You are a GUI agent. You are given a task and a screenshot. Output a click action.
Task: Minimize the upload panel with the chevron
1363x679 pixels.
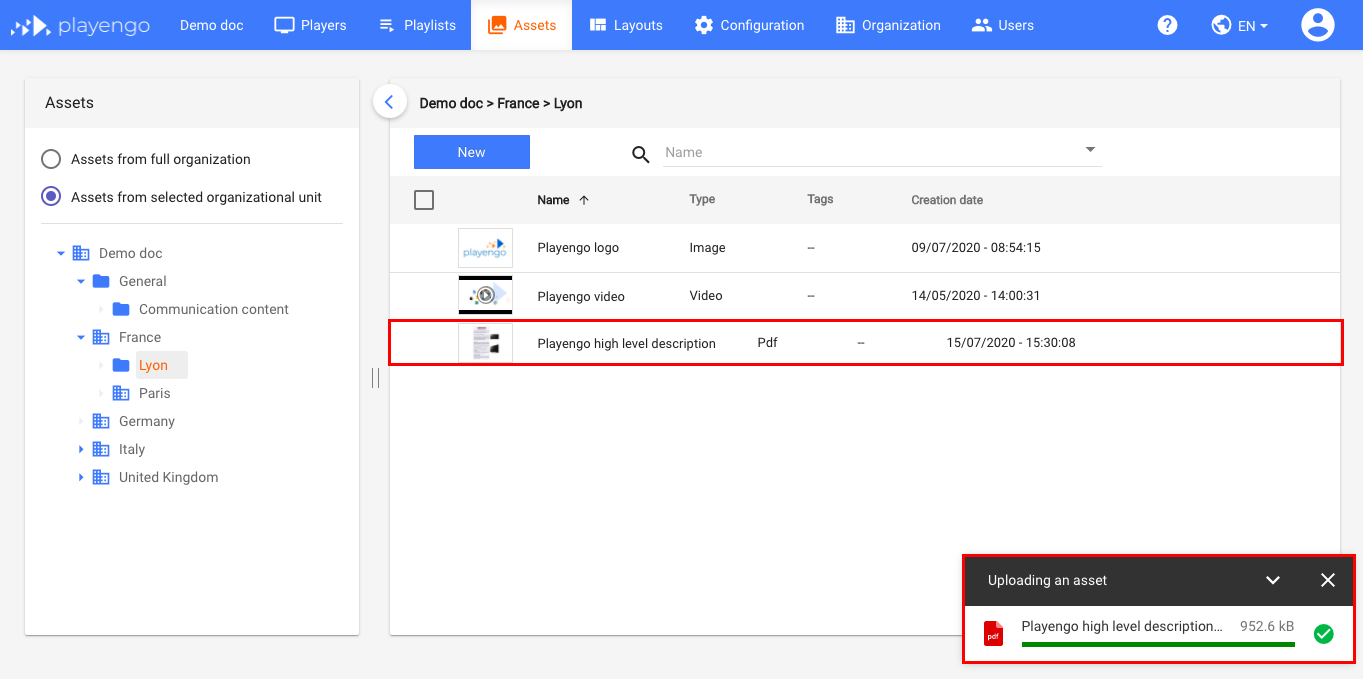(x=1273, y=580)
